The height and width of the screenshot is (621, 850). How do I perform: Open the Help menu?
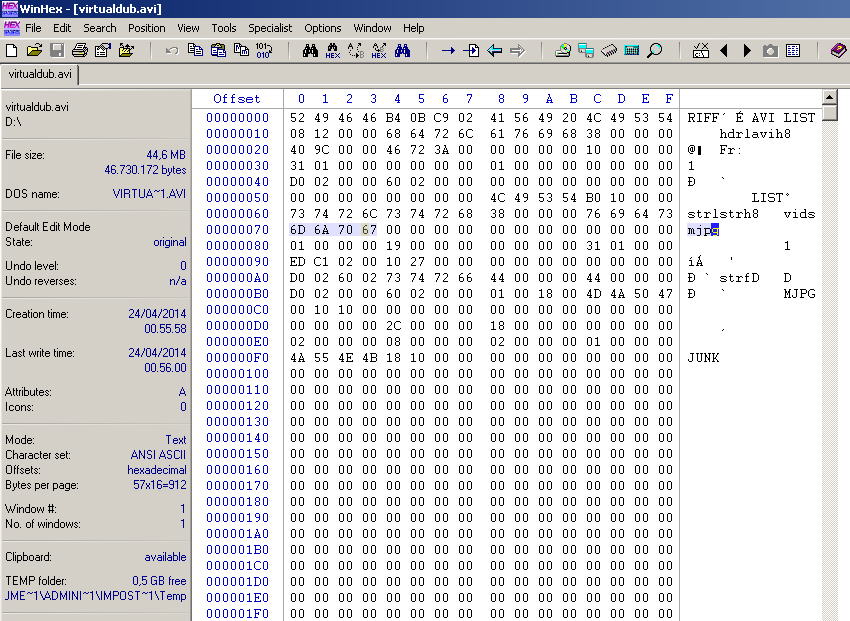pyautogui.click(x=414, y=28)
